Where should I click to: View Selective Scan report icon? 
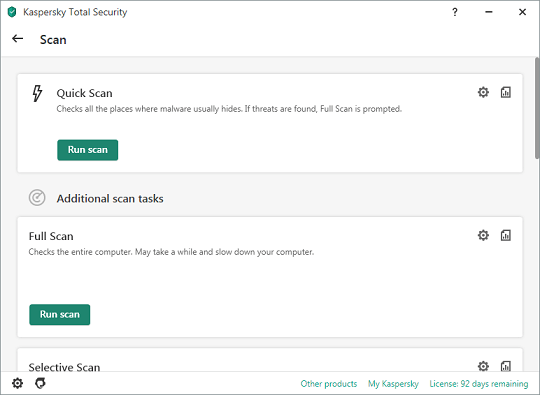coord(506,366)
